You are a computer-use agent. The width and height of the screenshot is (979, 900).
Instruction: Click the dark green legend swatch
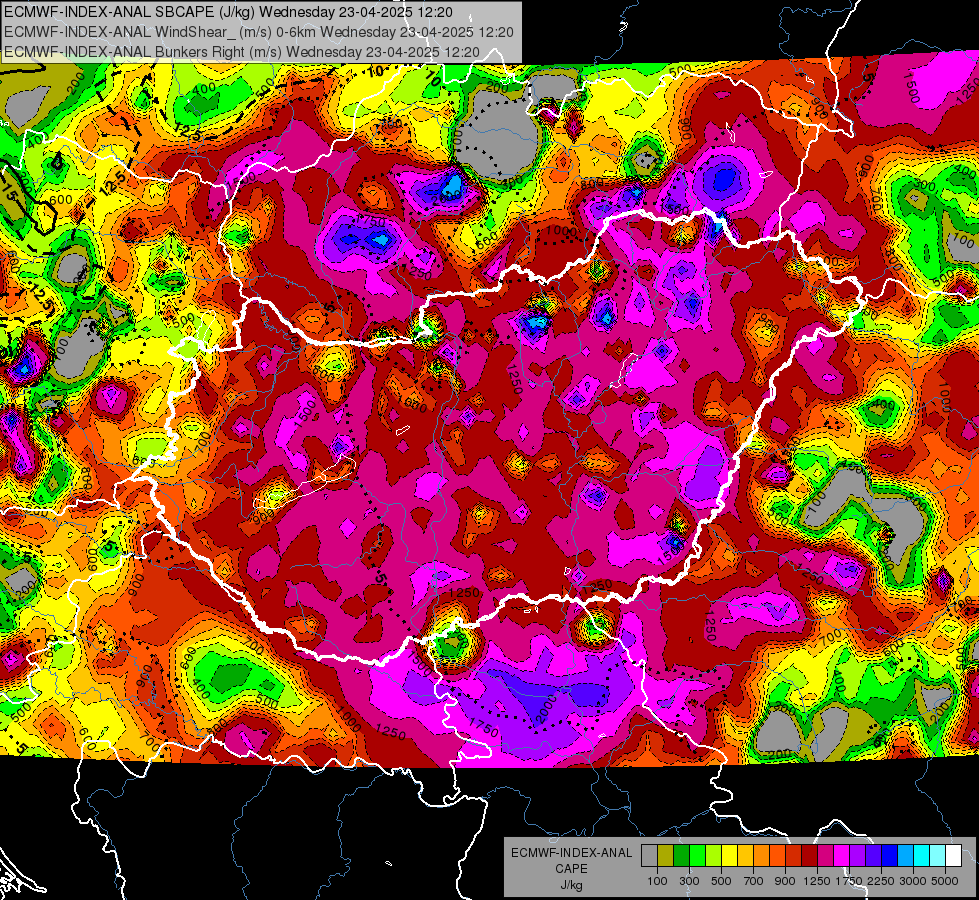pos(681,856)
